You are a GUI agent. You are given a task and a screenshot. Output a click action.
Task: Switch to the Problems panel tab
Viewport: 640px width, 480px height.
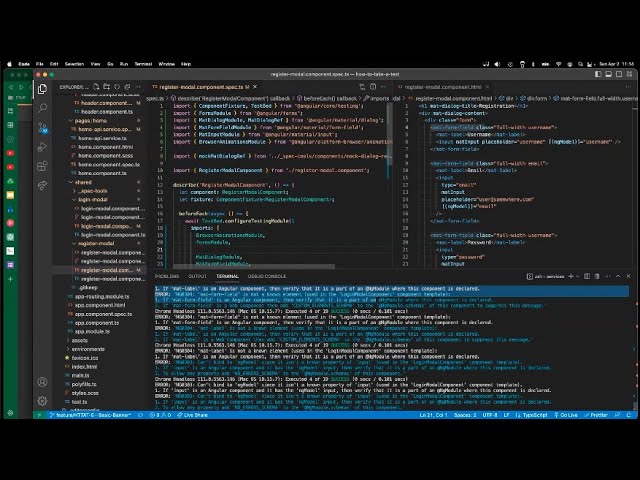pyautogui.click(x=167, y=276)
